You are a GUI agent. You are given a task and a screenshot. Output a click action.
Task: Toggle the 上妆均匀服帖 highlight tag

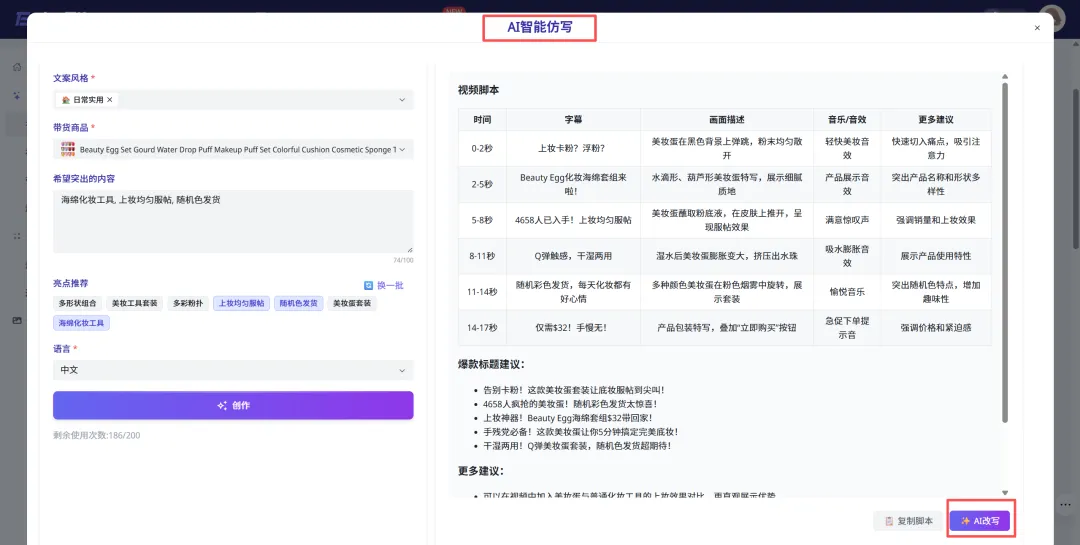tap(241, 303)
